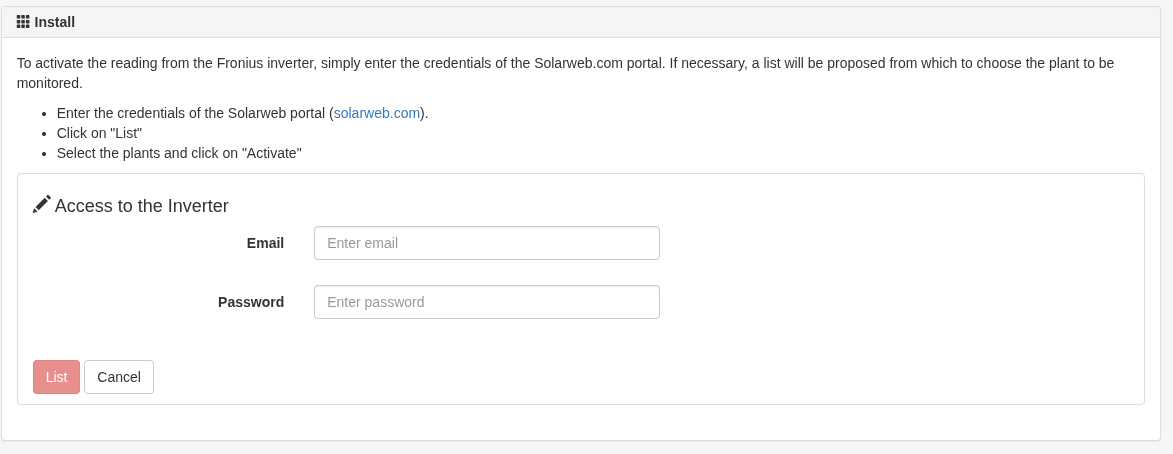This screenshot has height=454, width=1173.
Task: Focus the Enter email input field
Action: click(x=486, y=243)
